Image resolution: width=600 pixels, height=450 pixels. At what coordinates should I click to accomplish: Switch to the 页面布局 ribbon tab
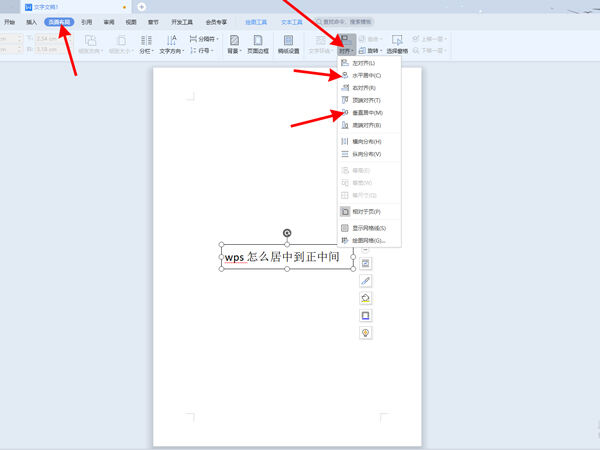coord(59,21)
